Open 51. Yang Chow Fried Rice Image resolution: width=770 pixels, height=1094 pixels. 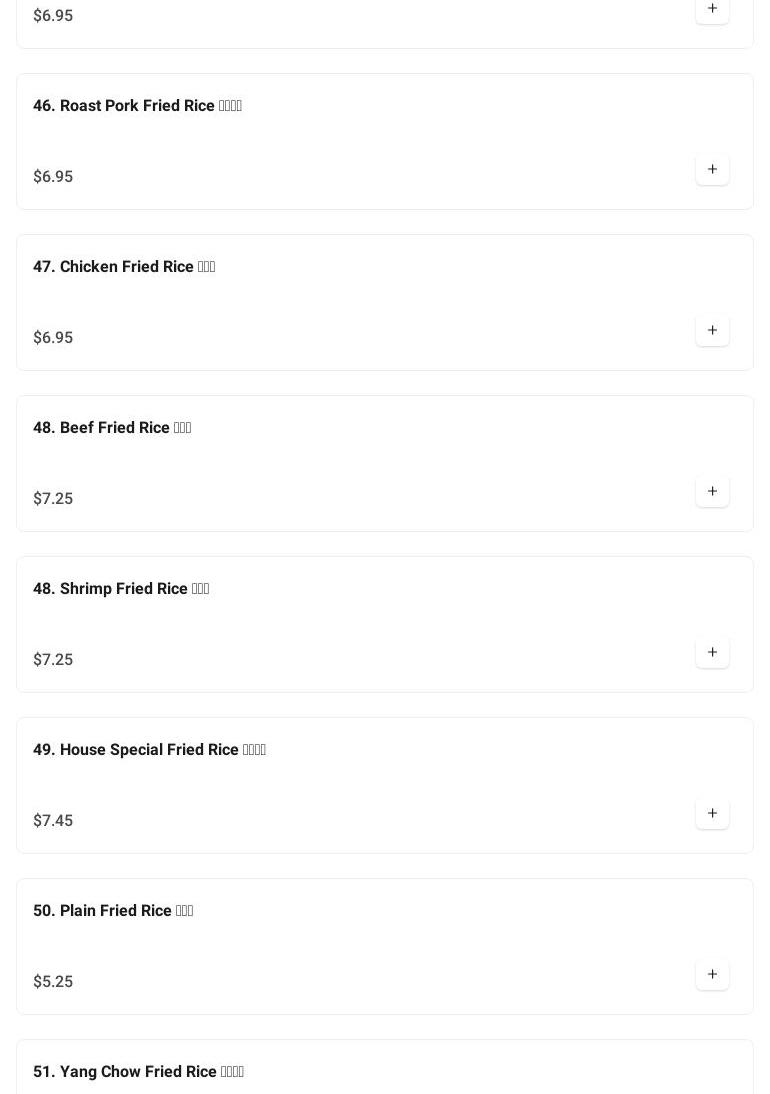(x=138, y=1072)
